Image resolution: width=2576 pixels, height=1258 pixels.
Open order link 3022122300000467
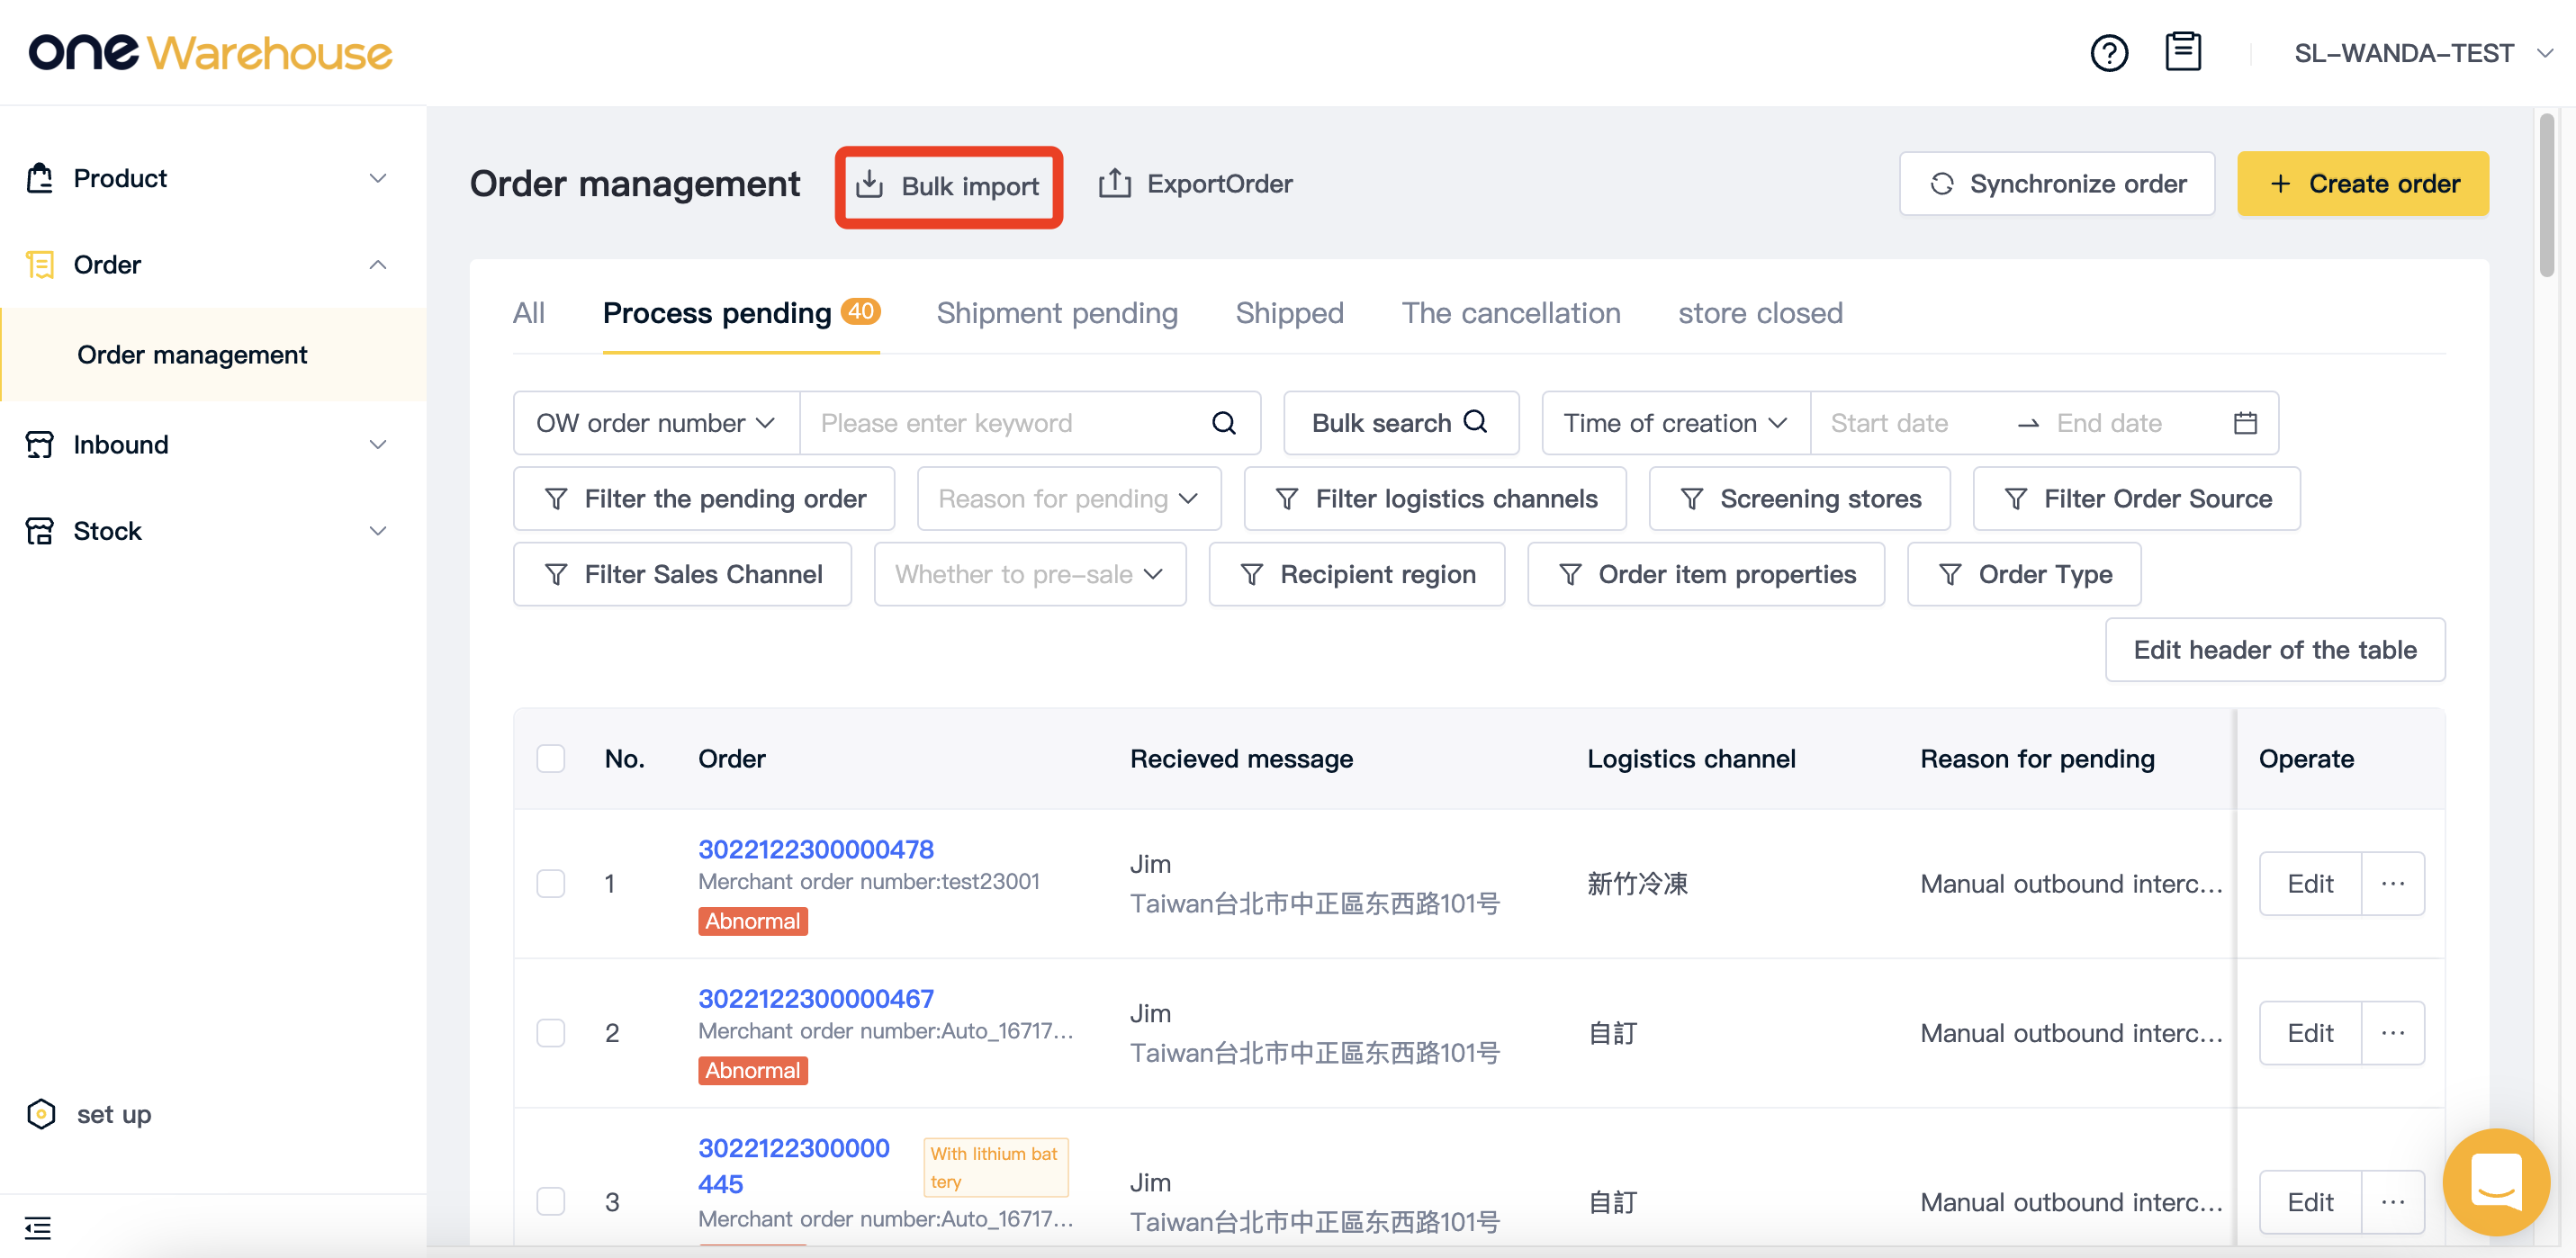pyautogui.click(x=816, y=998)
